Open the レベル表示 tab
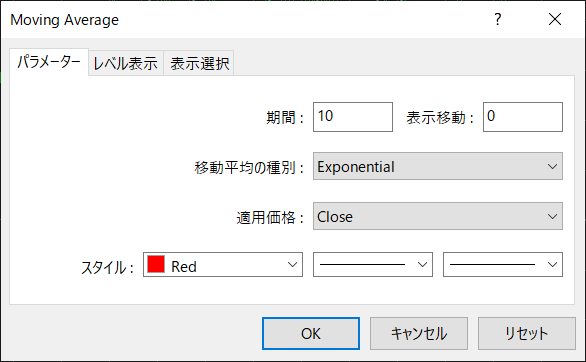Screen dimensions: 586x362 pos(126,63)
